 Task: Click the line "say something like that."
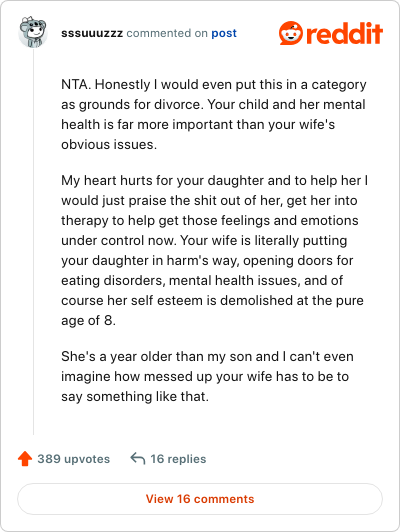pyautogui.click(x=135, y=396)
